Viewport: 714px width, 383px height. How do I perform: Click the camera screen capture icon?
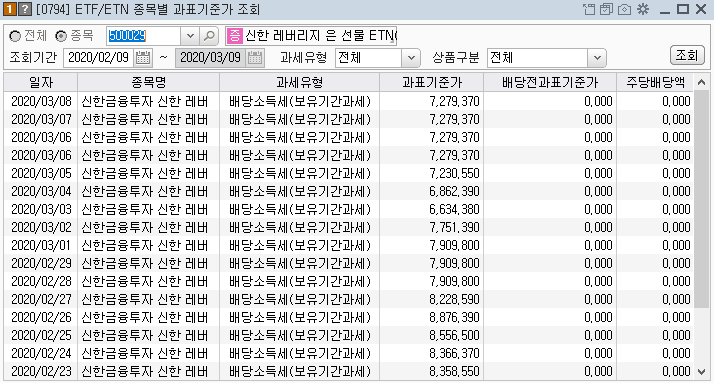click(624, 9)
